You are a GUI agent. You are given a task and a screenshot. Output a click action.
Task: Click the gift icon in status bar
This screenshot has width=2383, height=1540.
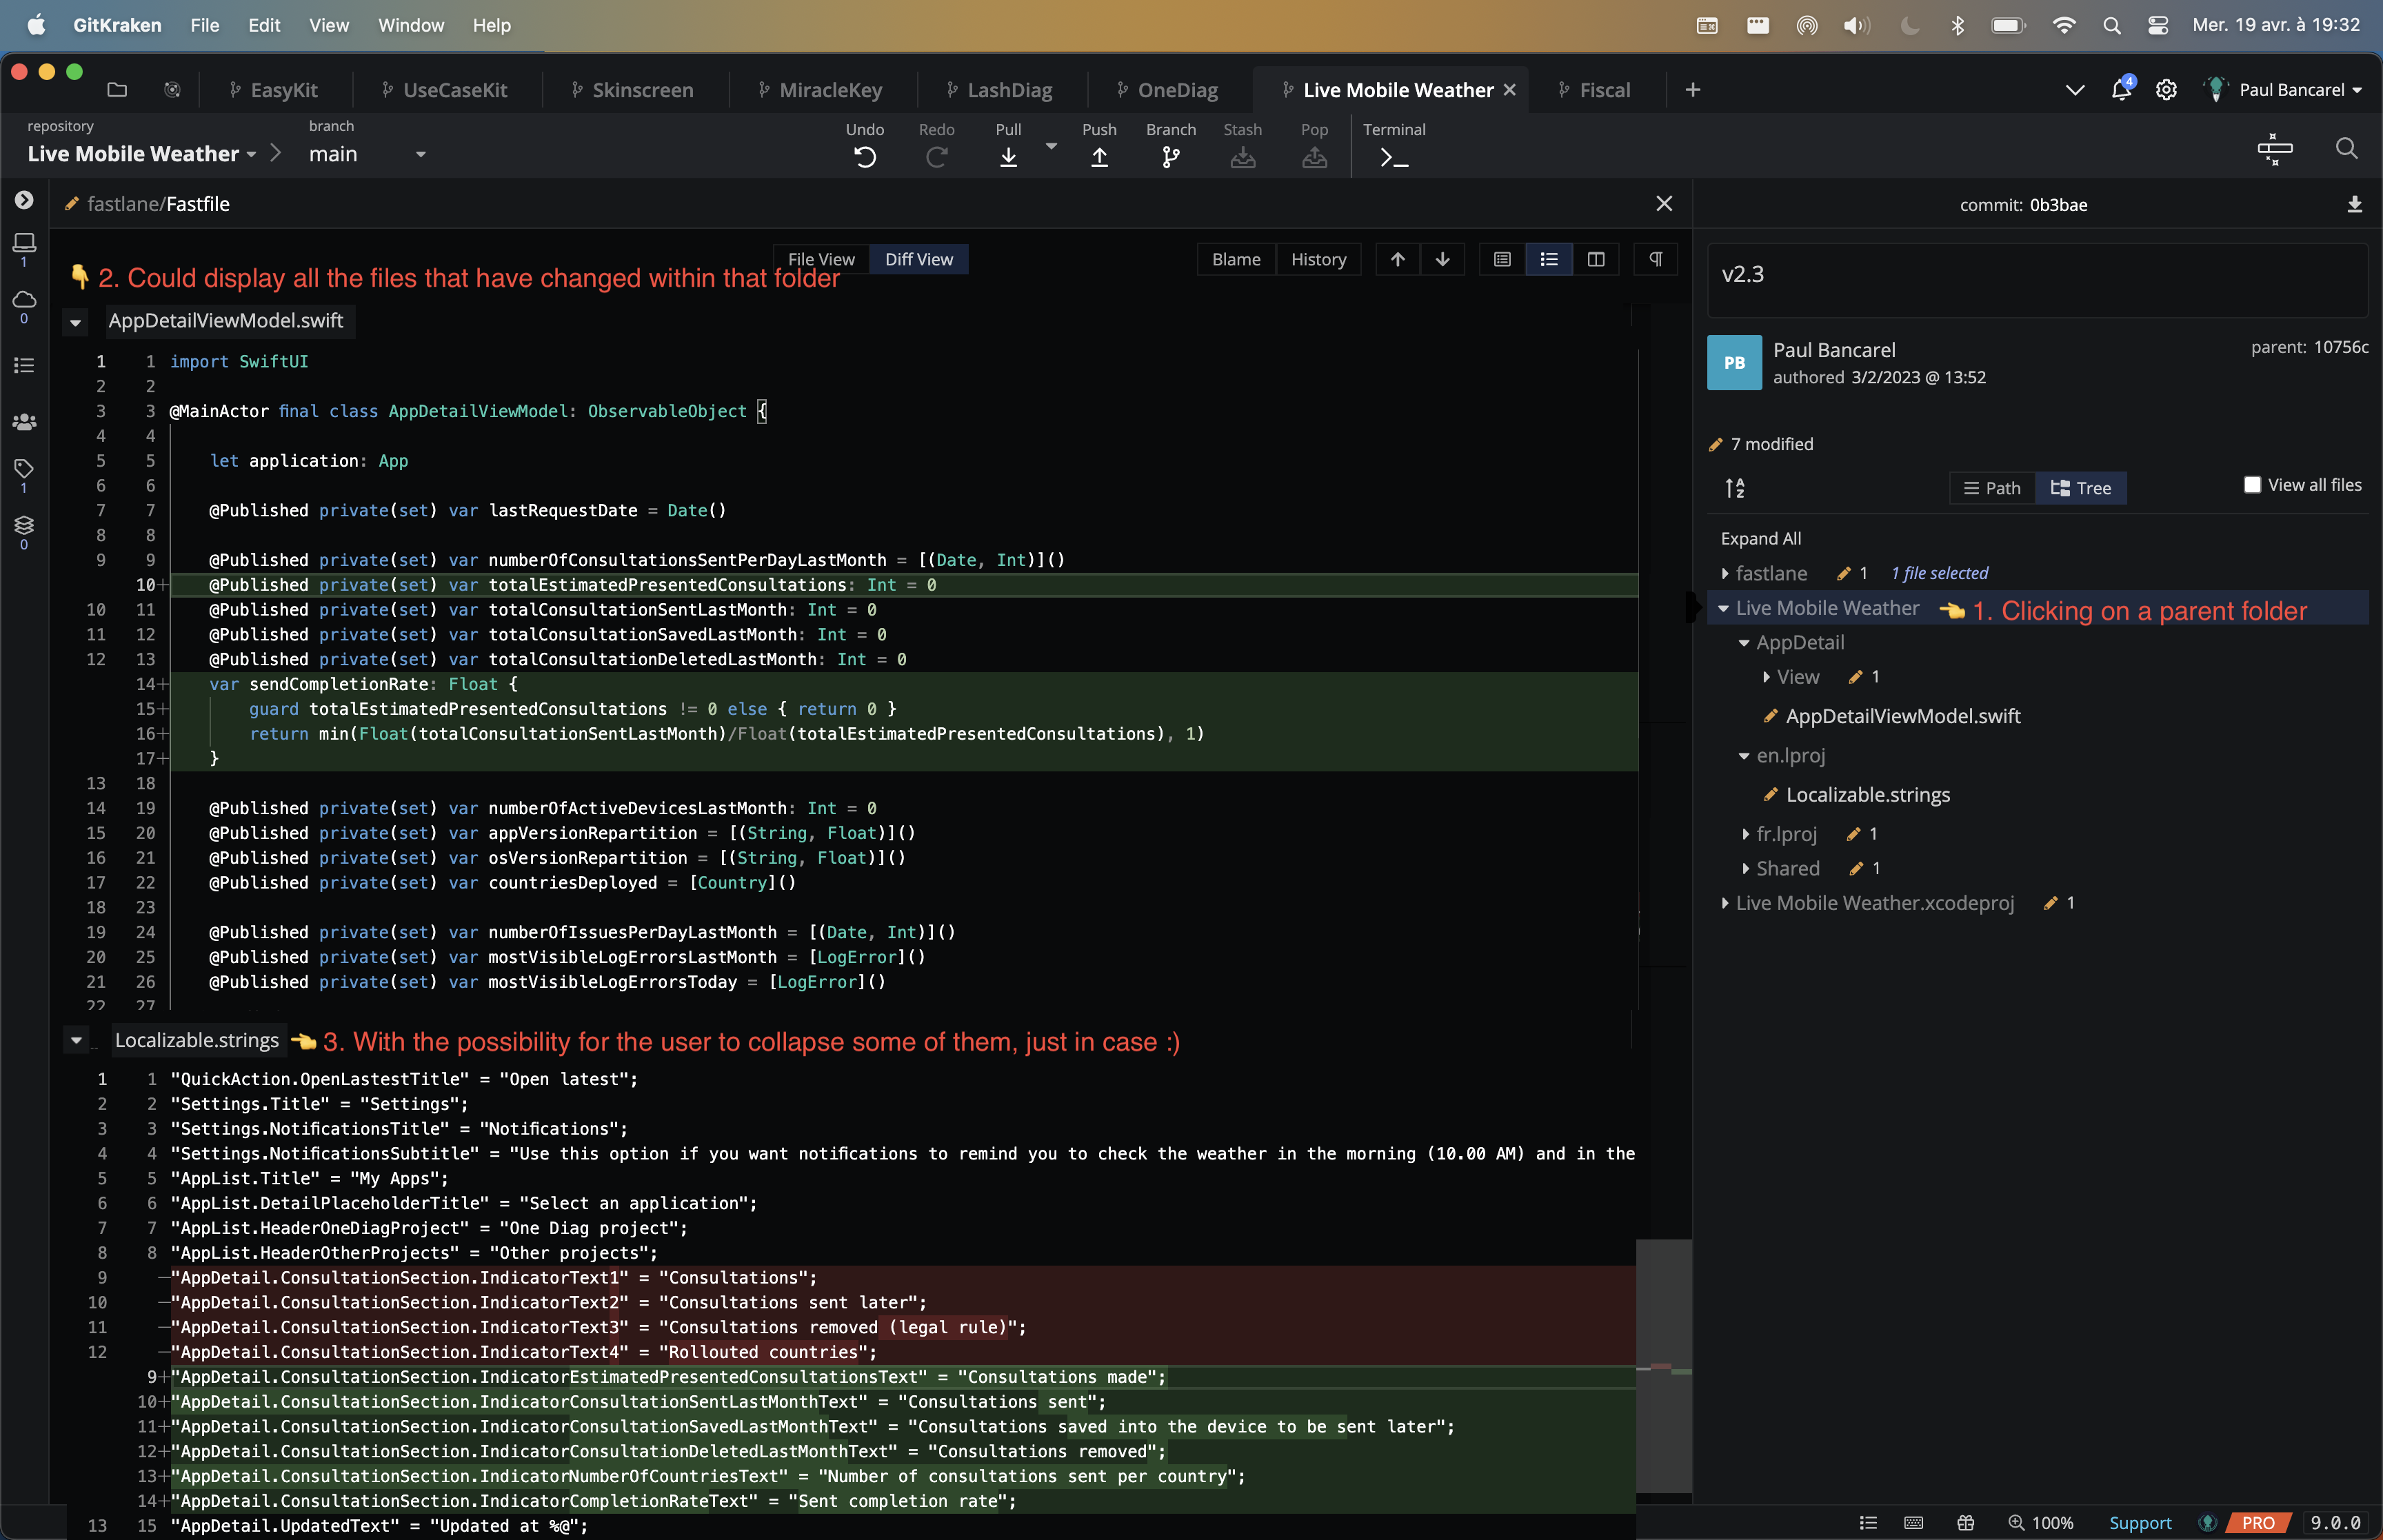[1965, 1523]
